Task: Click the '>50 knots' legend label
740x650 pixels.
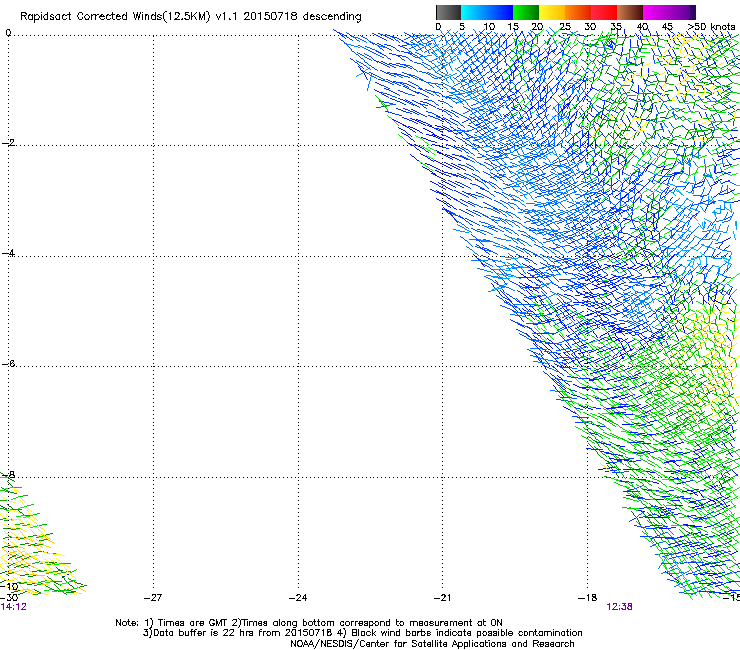Action: [x=711, y=27]
